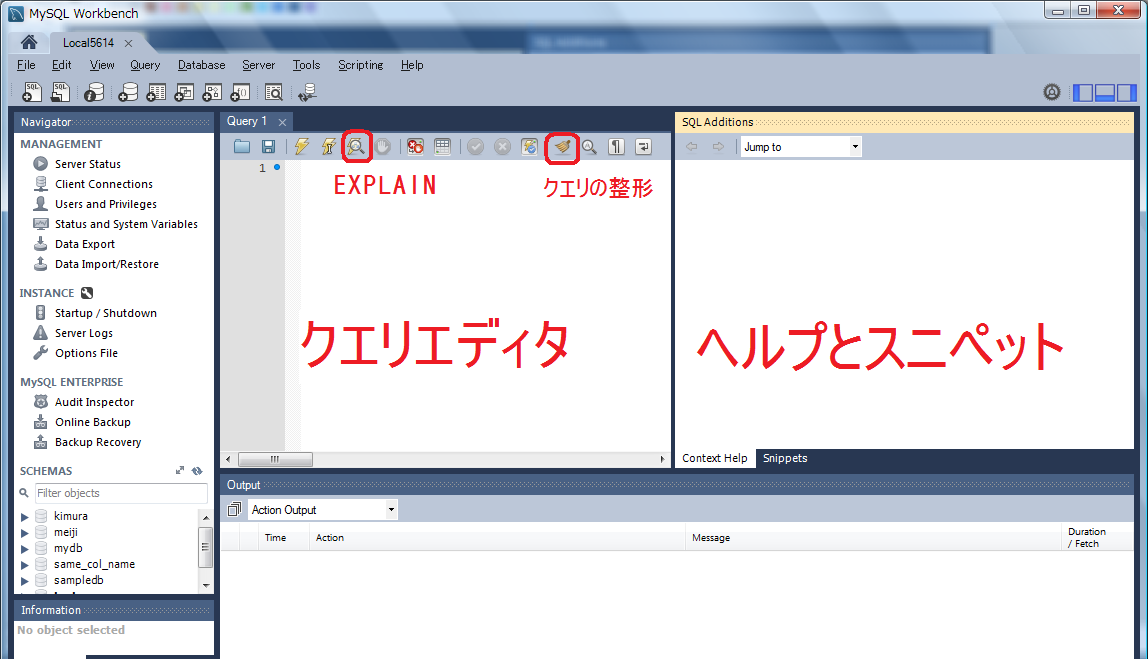Expand the kimura schema
The image size is (1148, 659).
coord(24,517)
